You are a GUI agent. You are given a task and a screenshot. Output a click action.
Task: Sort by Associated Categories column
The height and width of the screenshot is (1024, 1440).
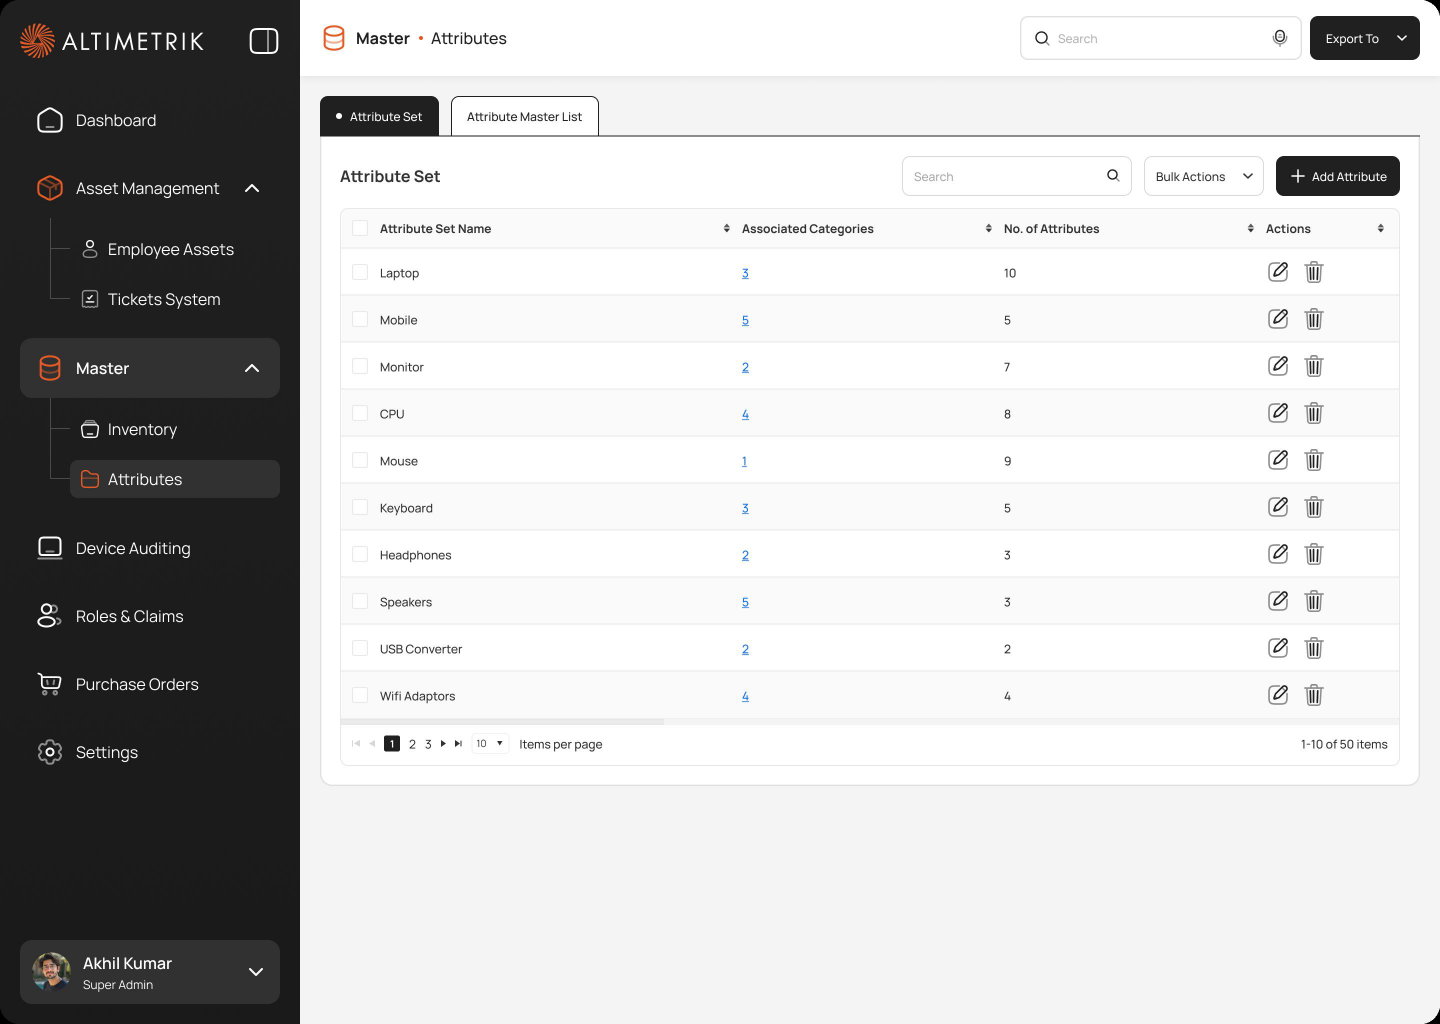988,229
